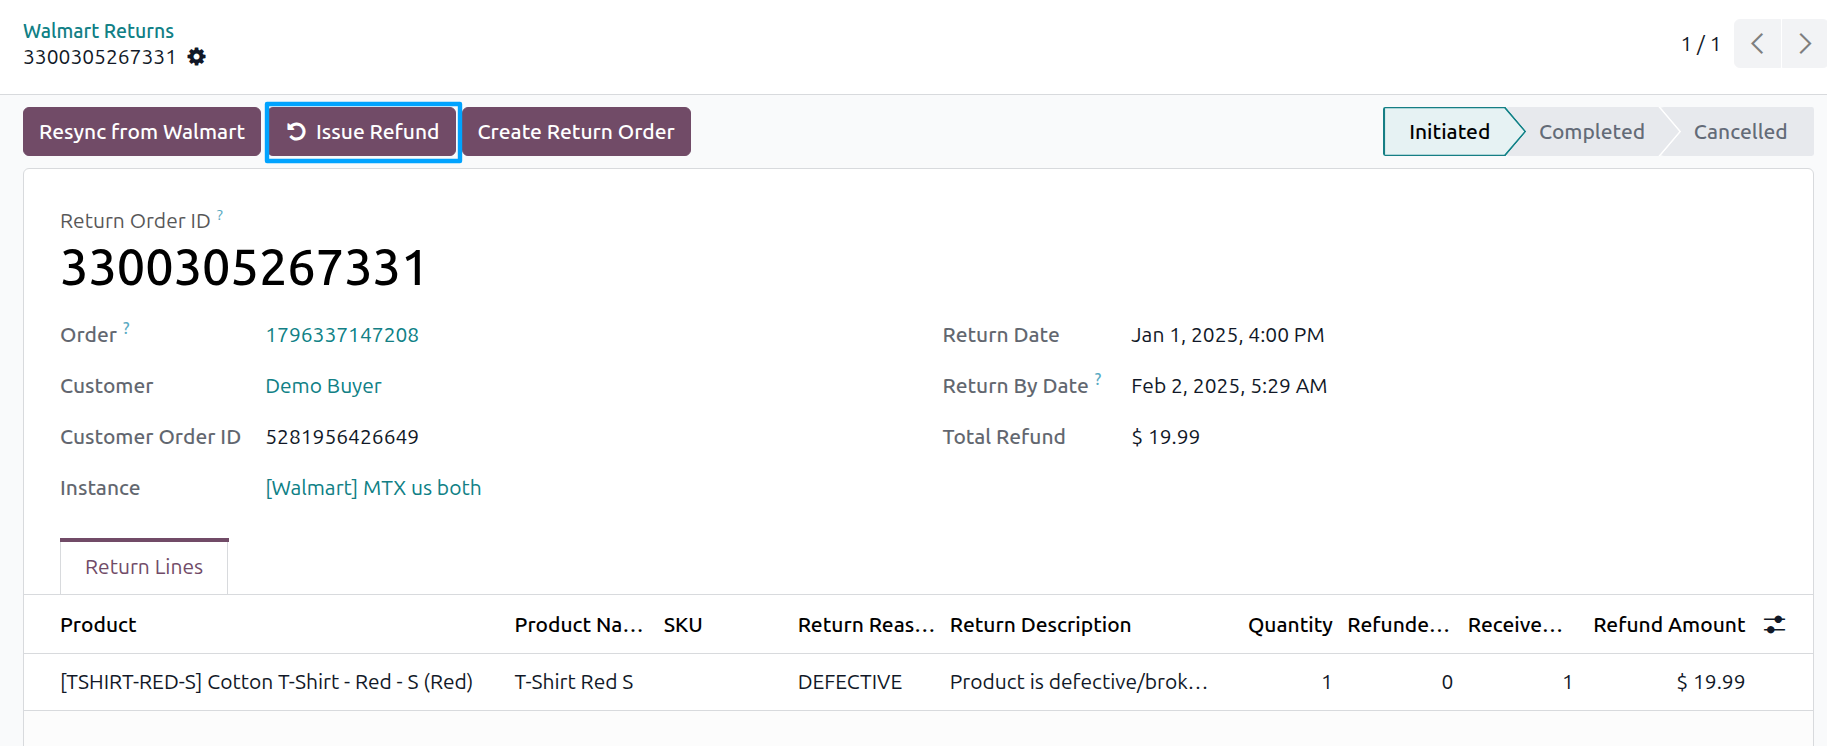Image resolution: width=1827 pixels, height=746 pixels.
Task: Sort by Refund Amount column header
Action: coord(1669,625)
